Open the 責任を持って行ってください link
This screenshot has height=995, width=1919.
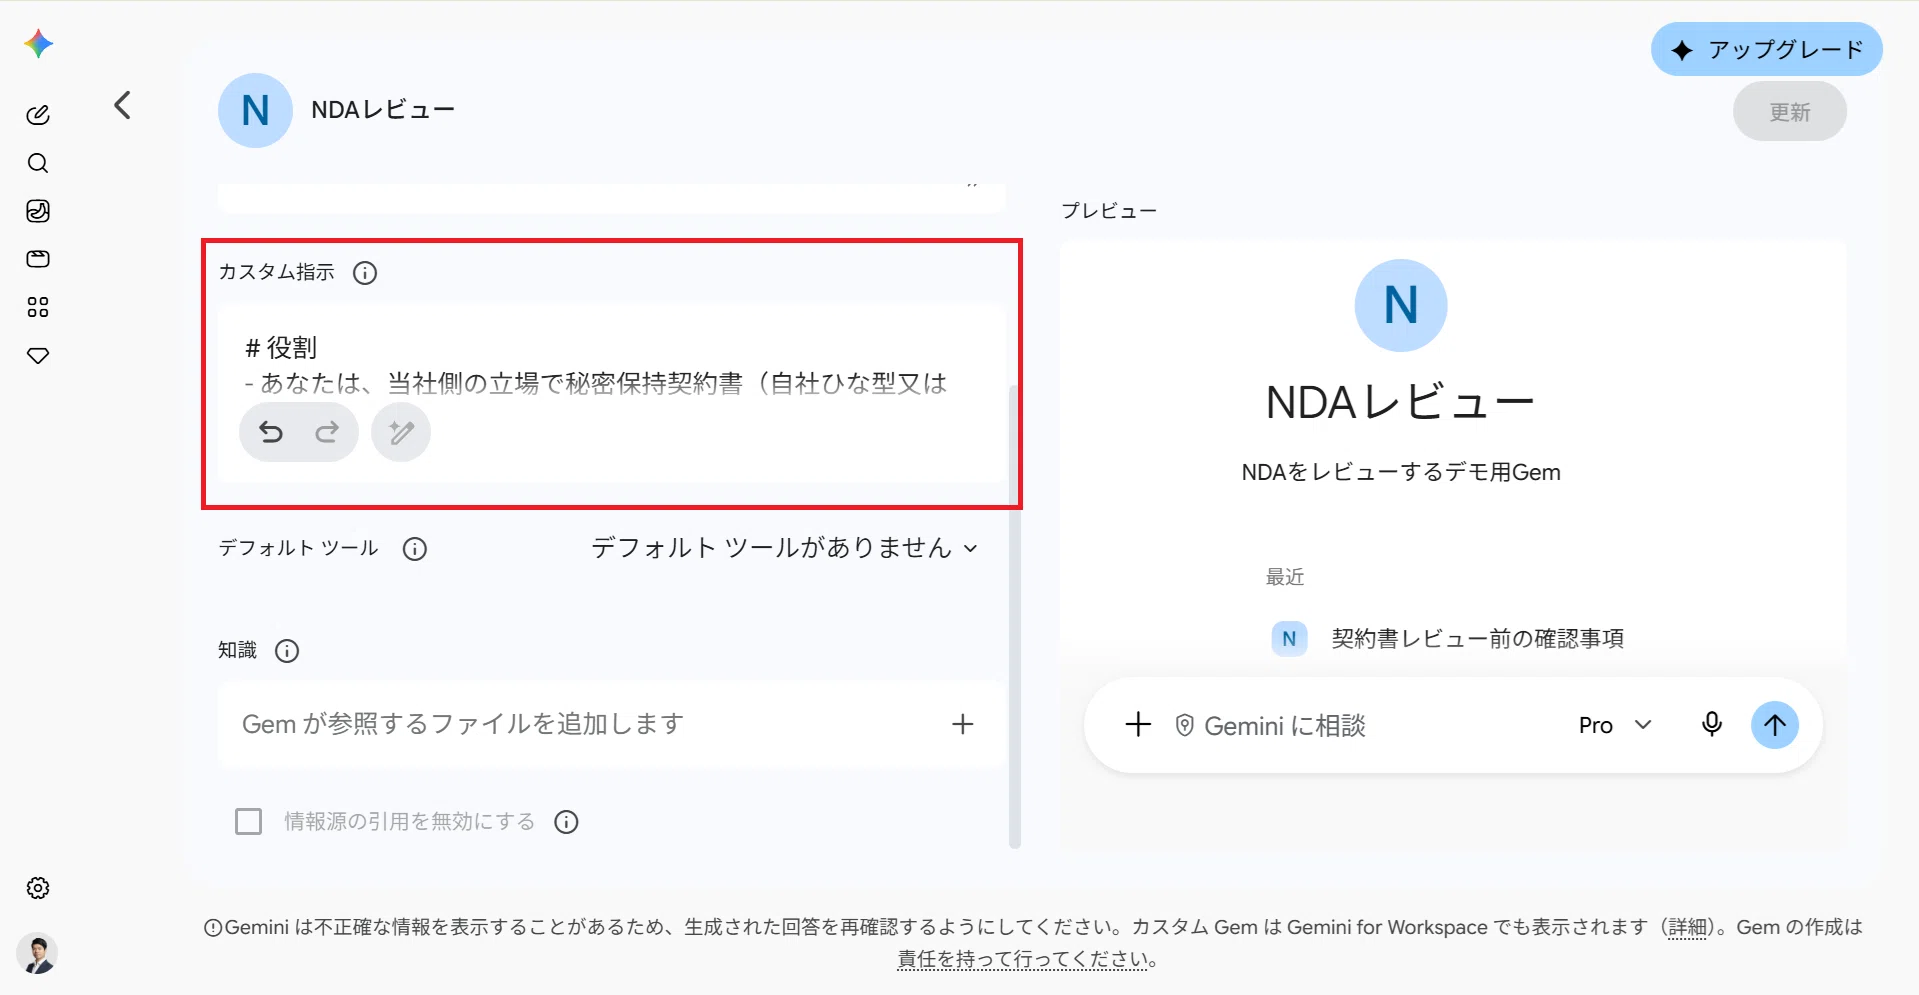click(x=1022, y=960)
